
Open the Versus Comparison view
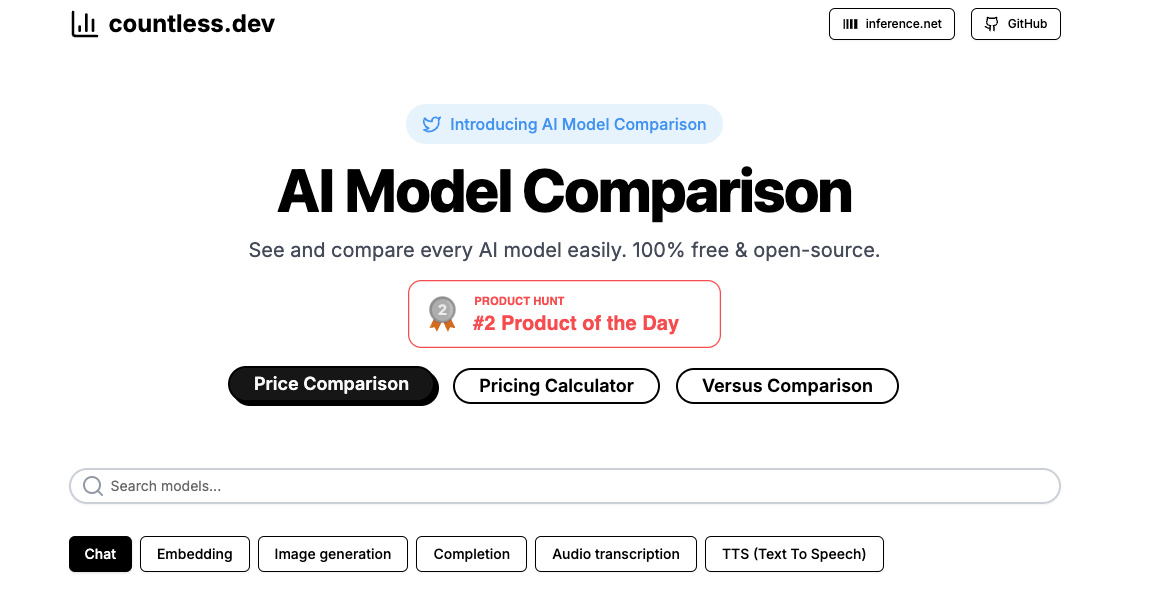pos(787,386)
